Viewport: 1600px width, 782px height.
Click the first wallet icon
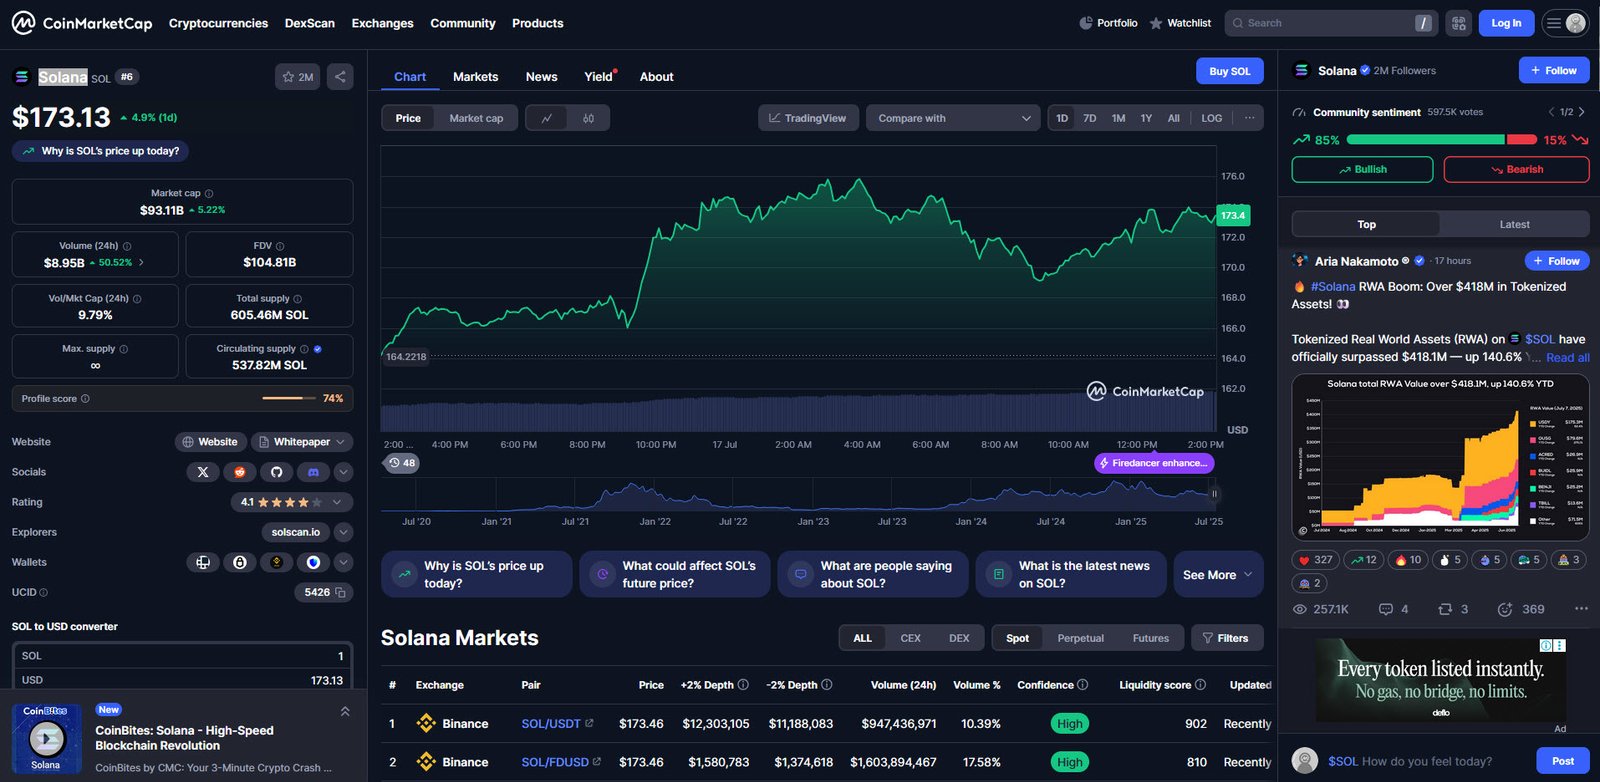(x=203, y=562)
